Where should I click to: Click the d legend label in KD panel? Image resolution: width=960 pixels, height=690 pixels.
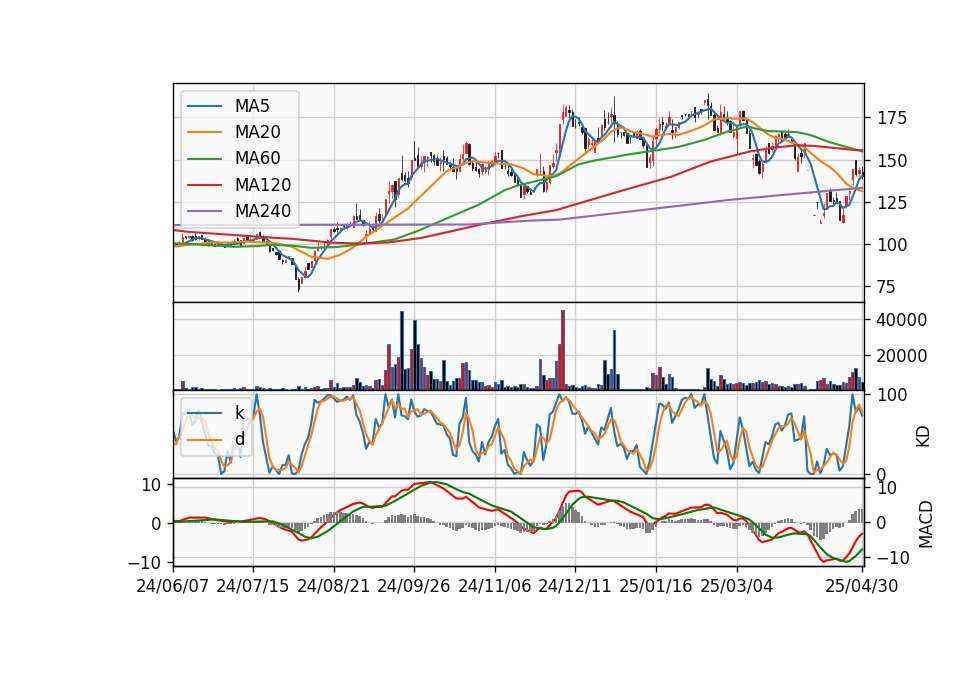pyautogui.click(x=239, y=439)
